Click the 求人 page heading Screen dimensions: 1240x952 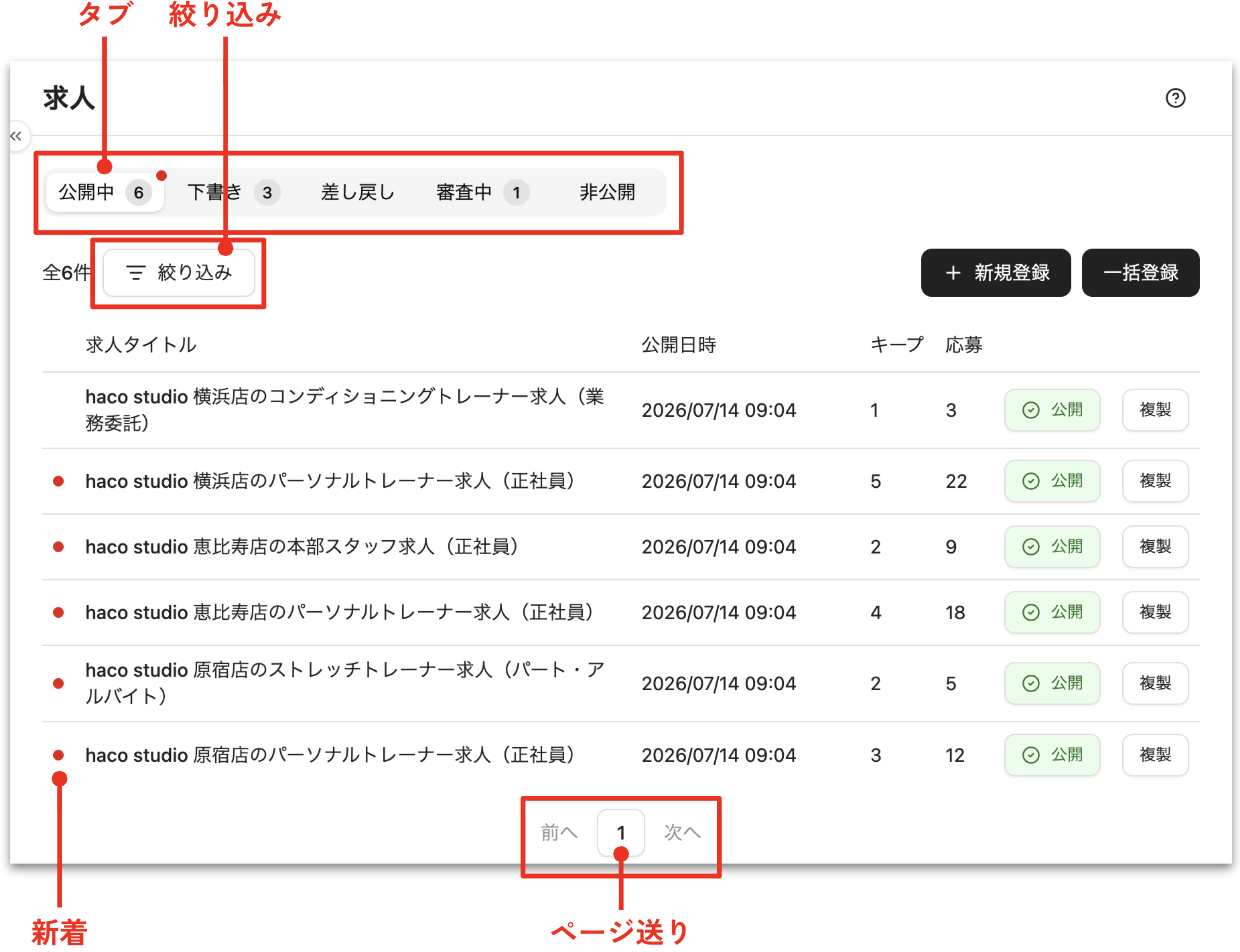click(69, 98)
